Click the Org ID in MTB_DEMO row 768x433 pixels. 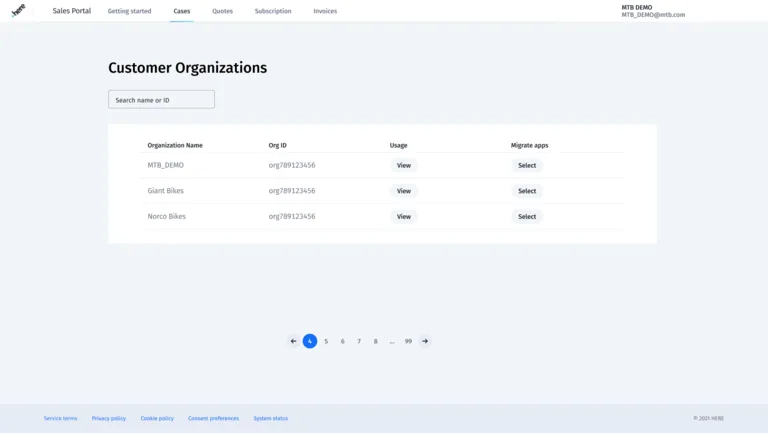[x=292, y=165]
